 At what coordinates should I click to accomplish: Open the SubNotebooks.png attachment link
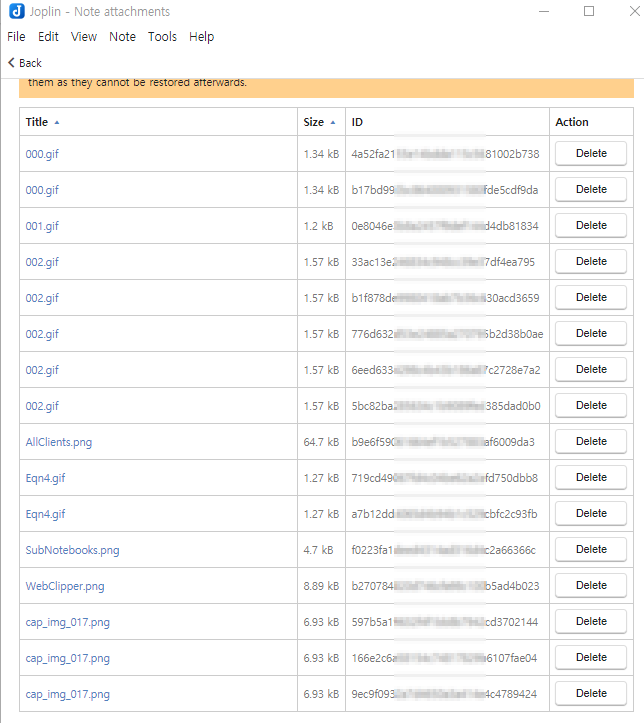click(x=72, y=550)
